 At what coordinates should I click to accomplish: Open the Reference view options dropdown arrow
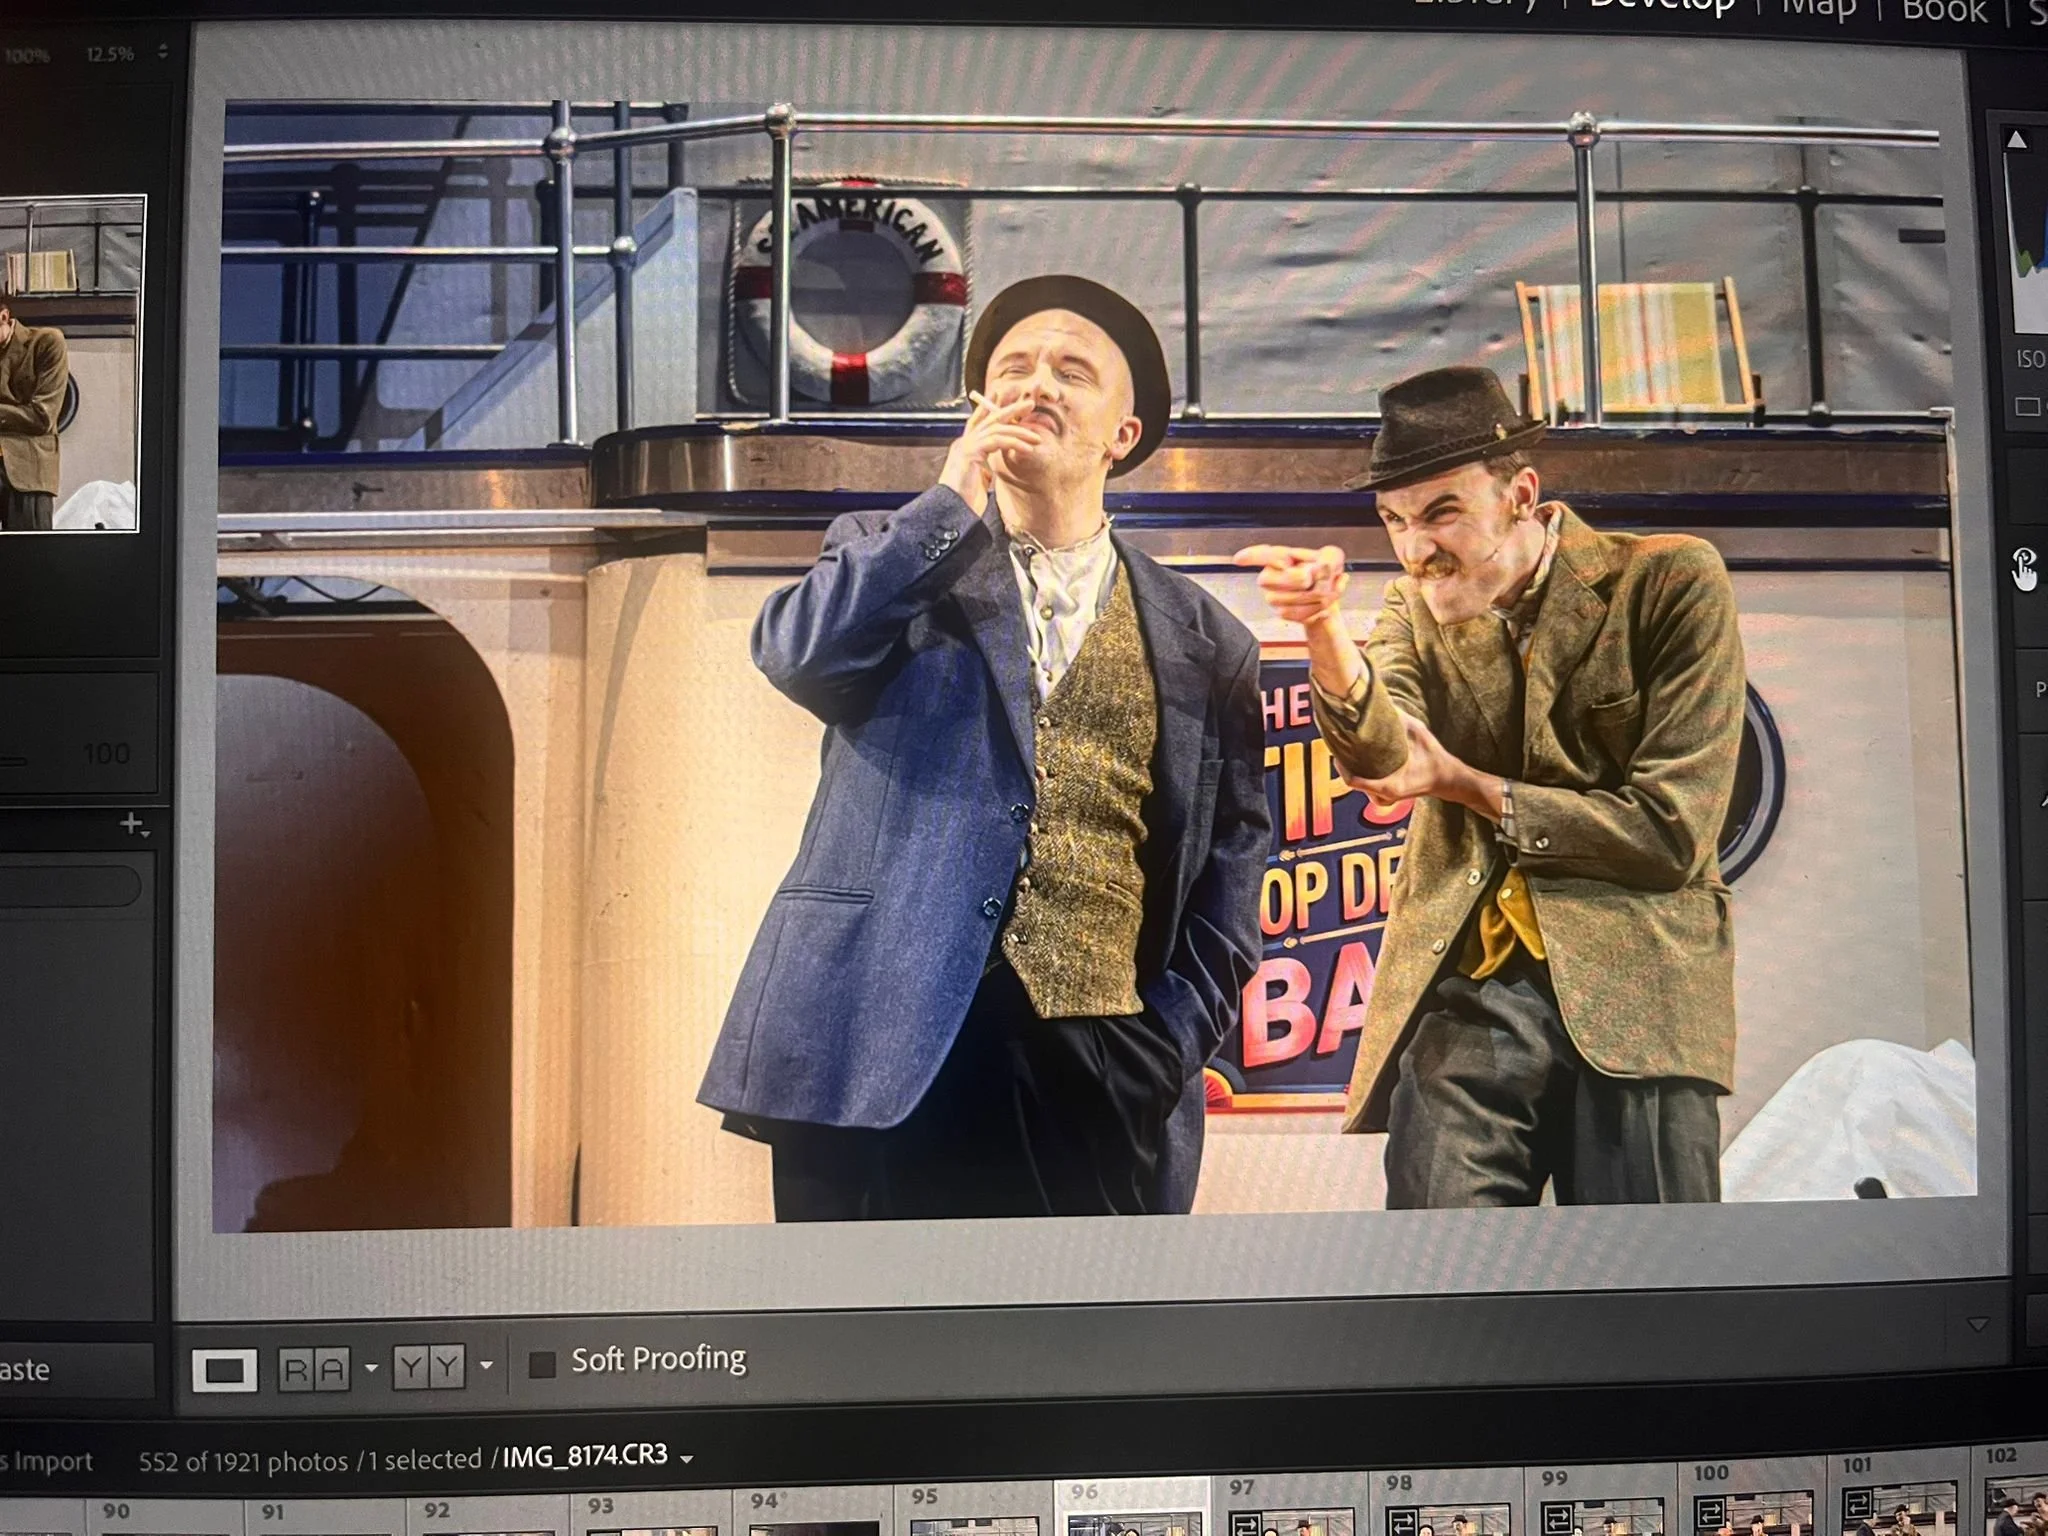372,1367
